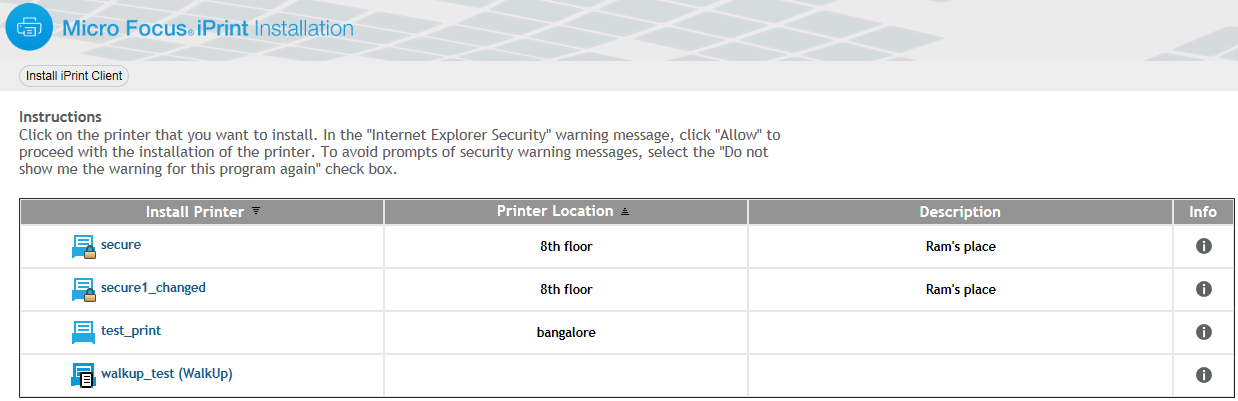1238x401 pixels.
Task: Click the test_print printer icon
Action: click(x=83, y=332)
